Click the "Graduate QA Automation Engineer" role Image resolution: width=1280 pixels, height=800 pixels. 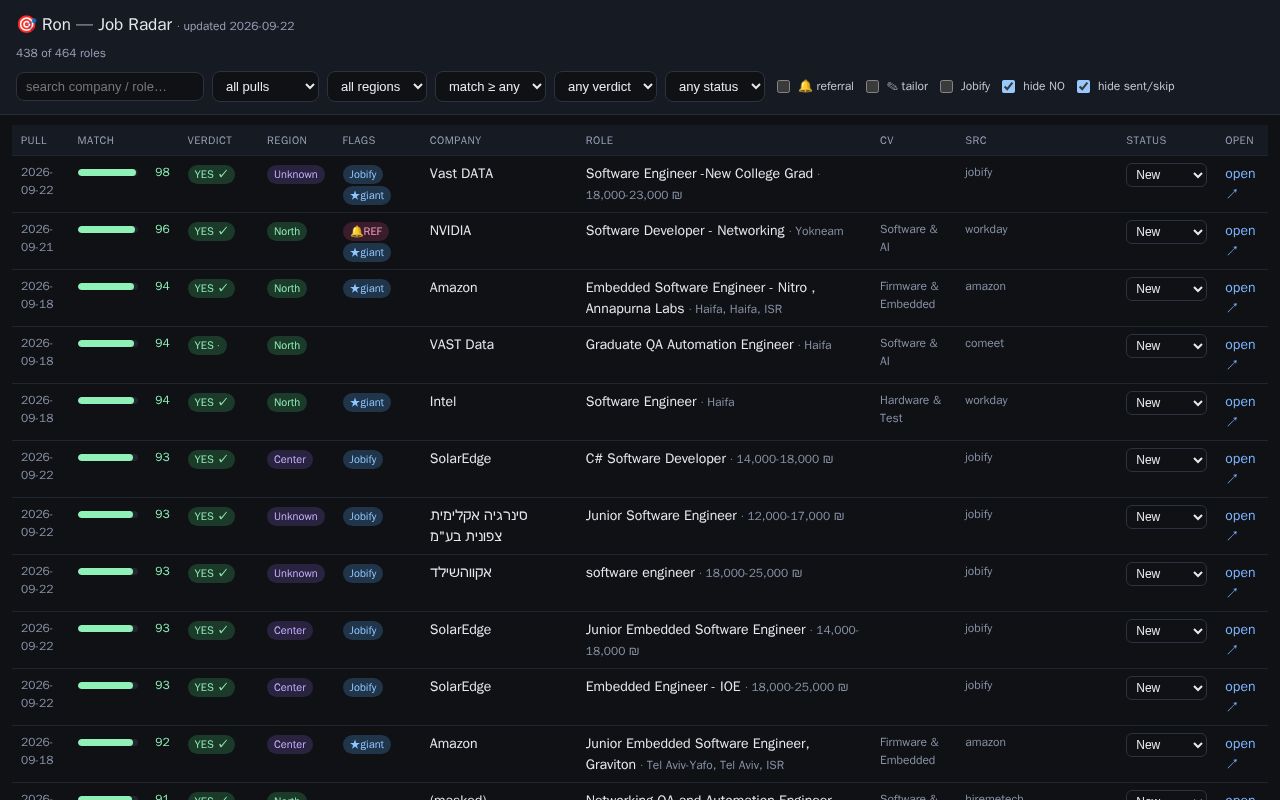click(690, 345)
